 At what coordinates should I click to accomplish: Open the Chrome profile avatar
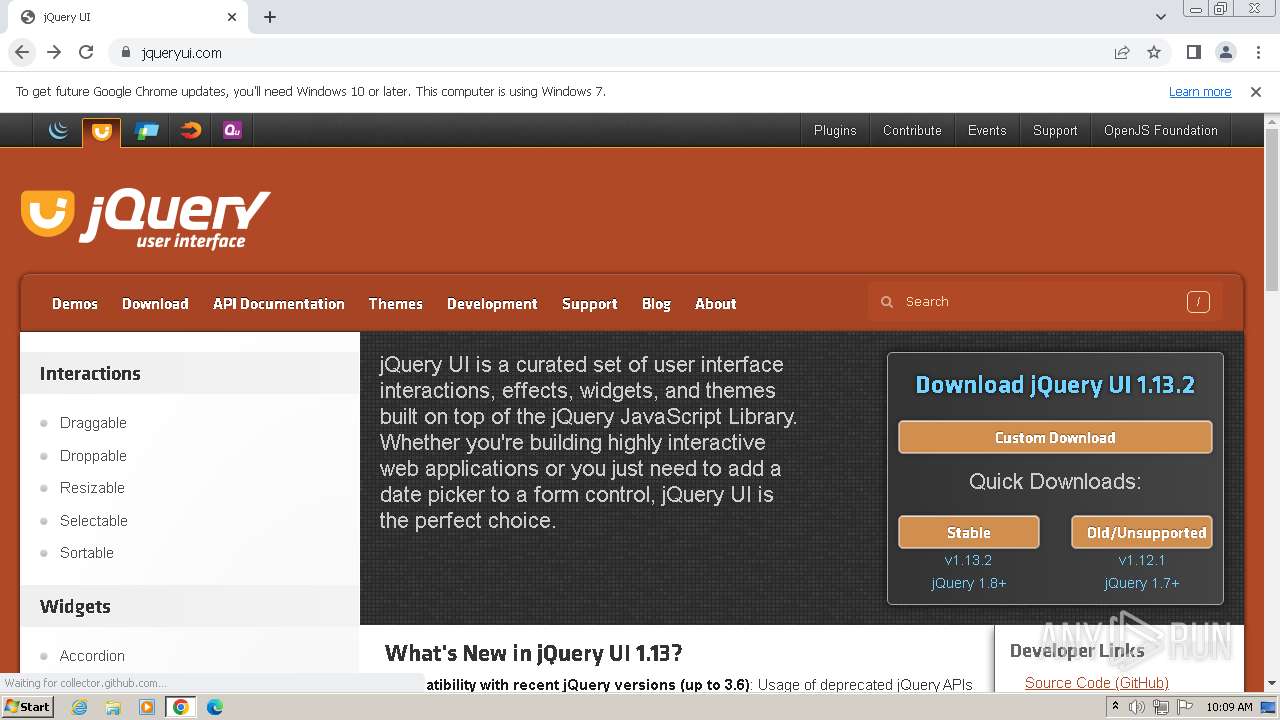click(x=1225, y=53)
